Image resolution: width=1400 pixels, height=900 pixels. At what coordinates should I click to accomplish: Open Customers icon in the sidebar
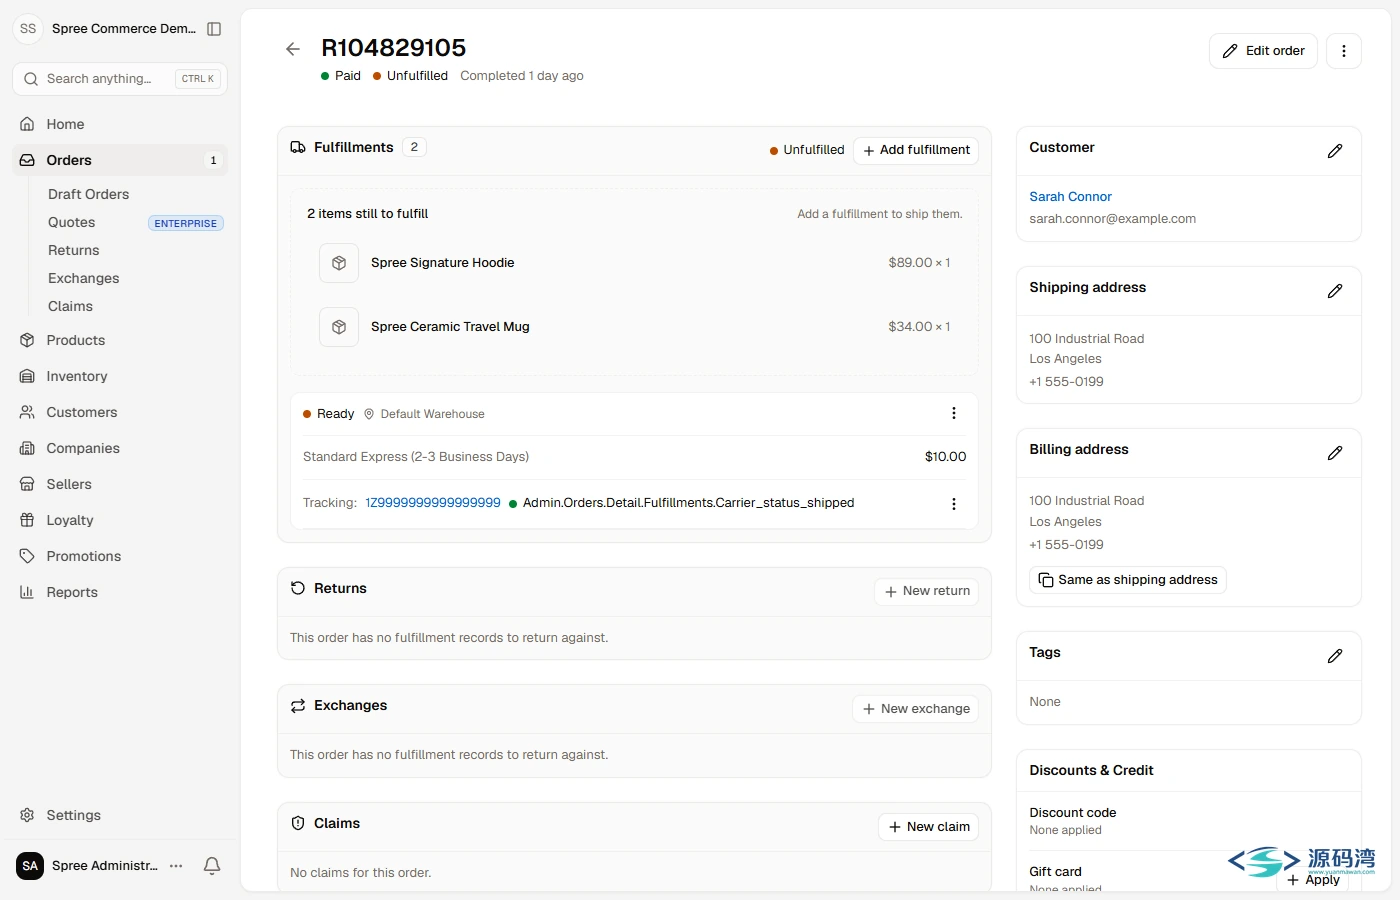27,412
